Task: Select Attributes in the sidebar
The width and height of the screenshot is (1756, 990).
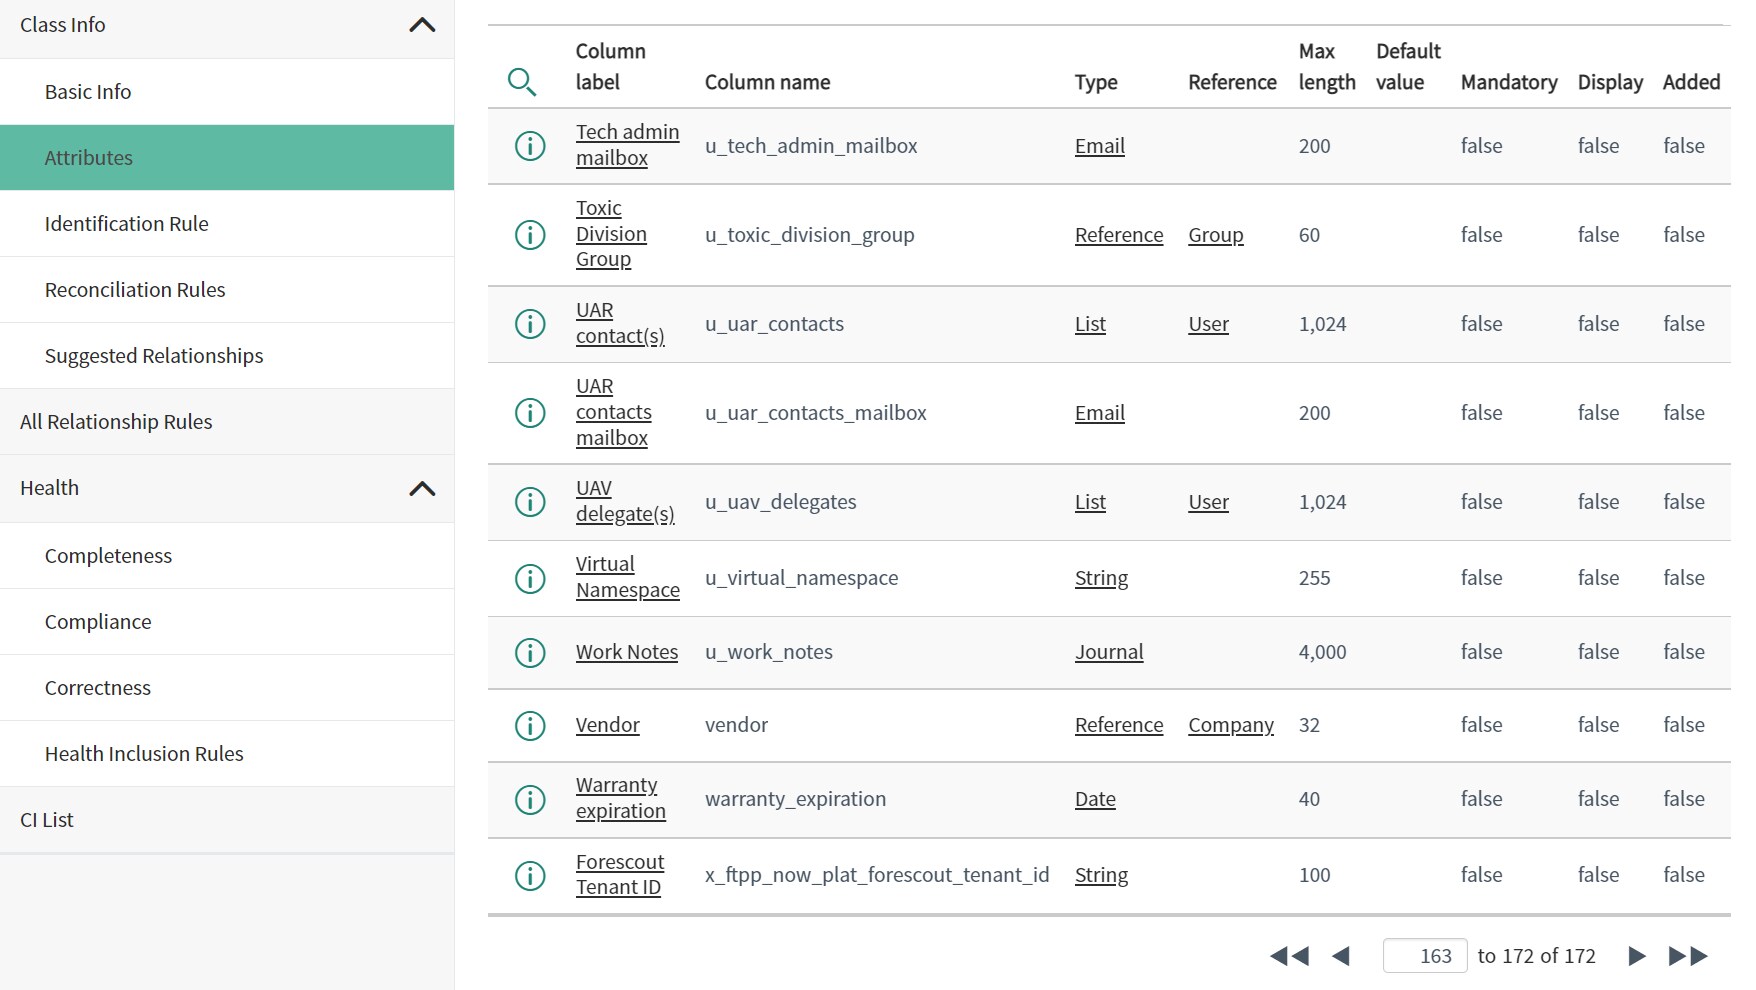Action: 227,158
